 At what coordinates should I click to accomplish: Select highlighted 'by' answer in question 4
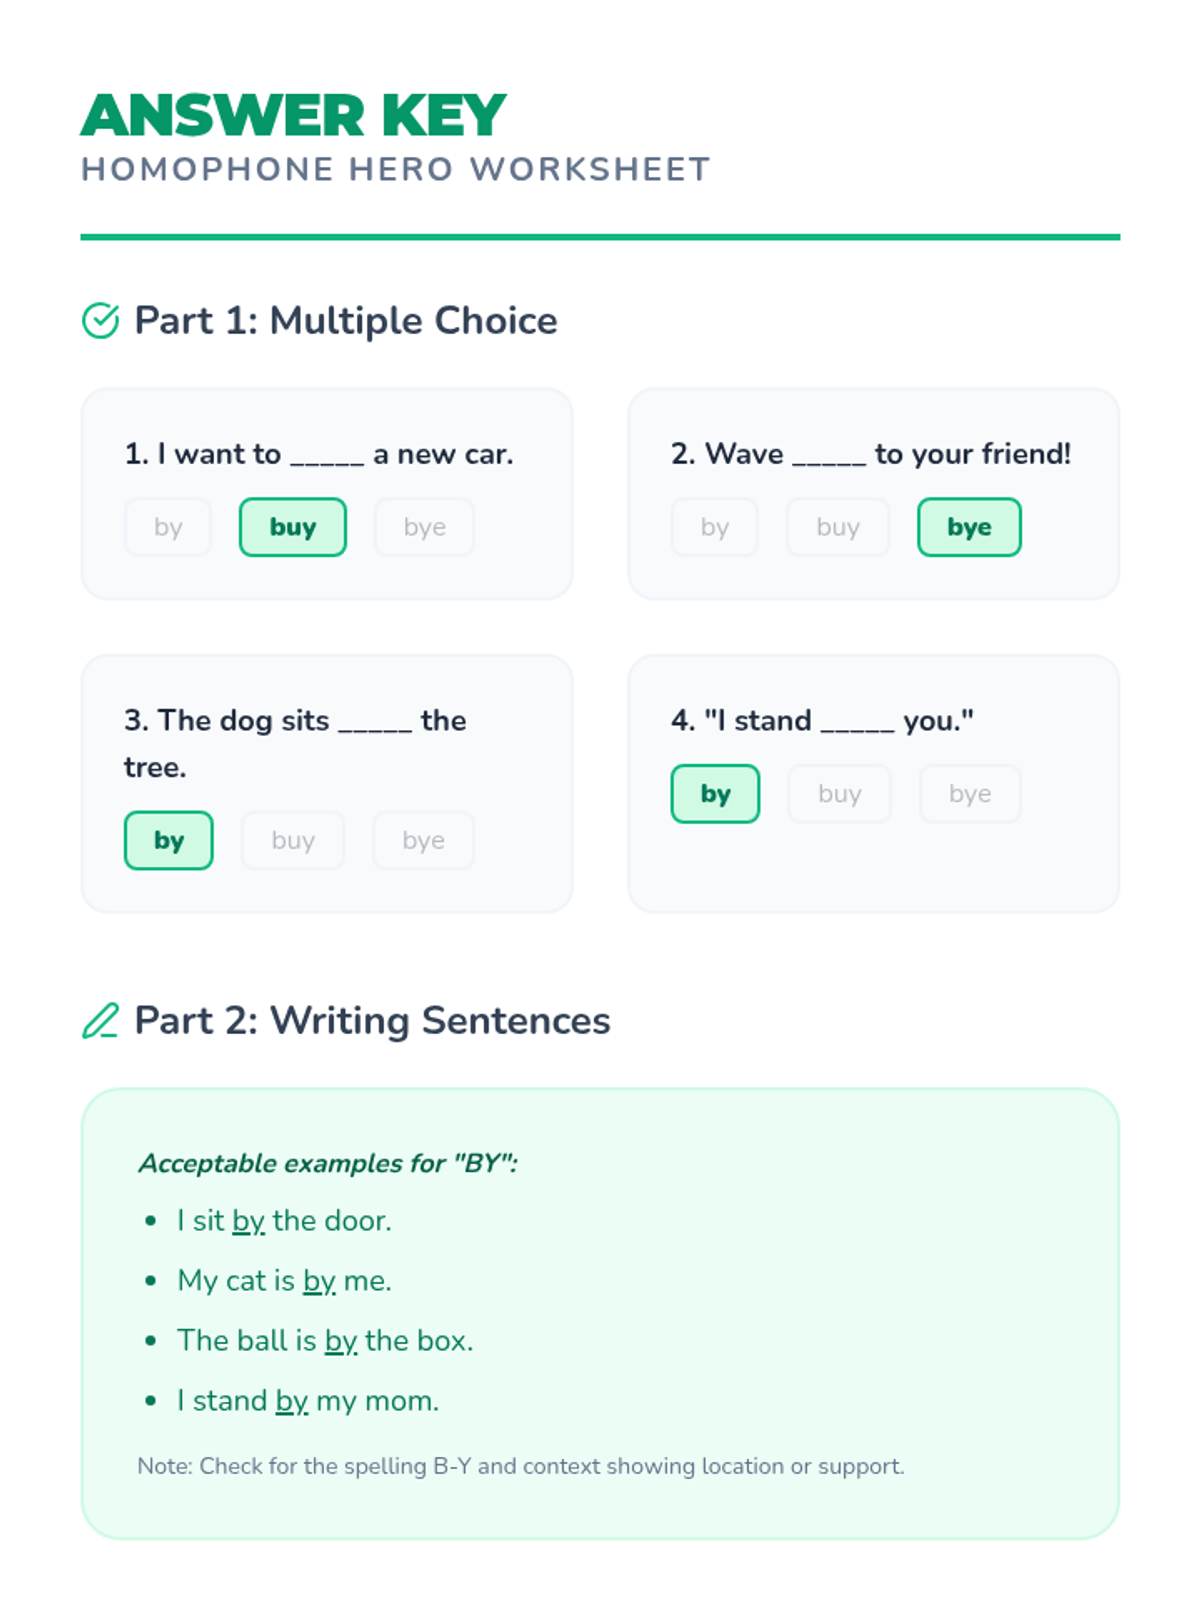tap(715, 794)
